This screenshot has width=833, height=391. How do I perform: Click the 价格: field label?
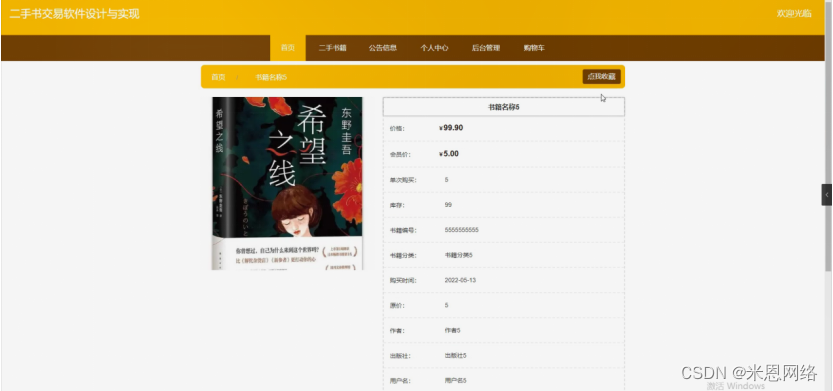(x=397, y=129)
